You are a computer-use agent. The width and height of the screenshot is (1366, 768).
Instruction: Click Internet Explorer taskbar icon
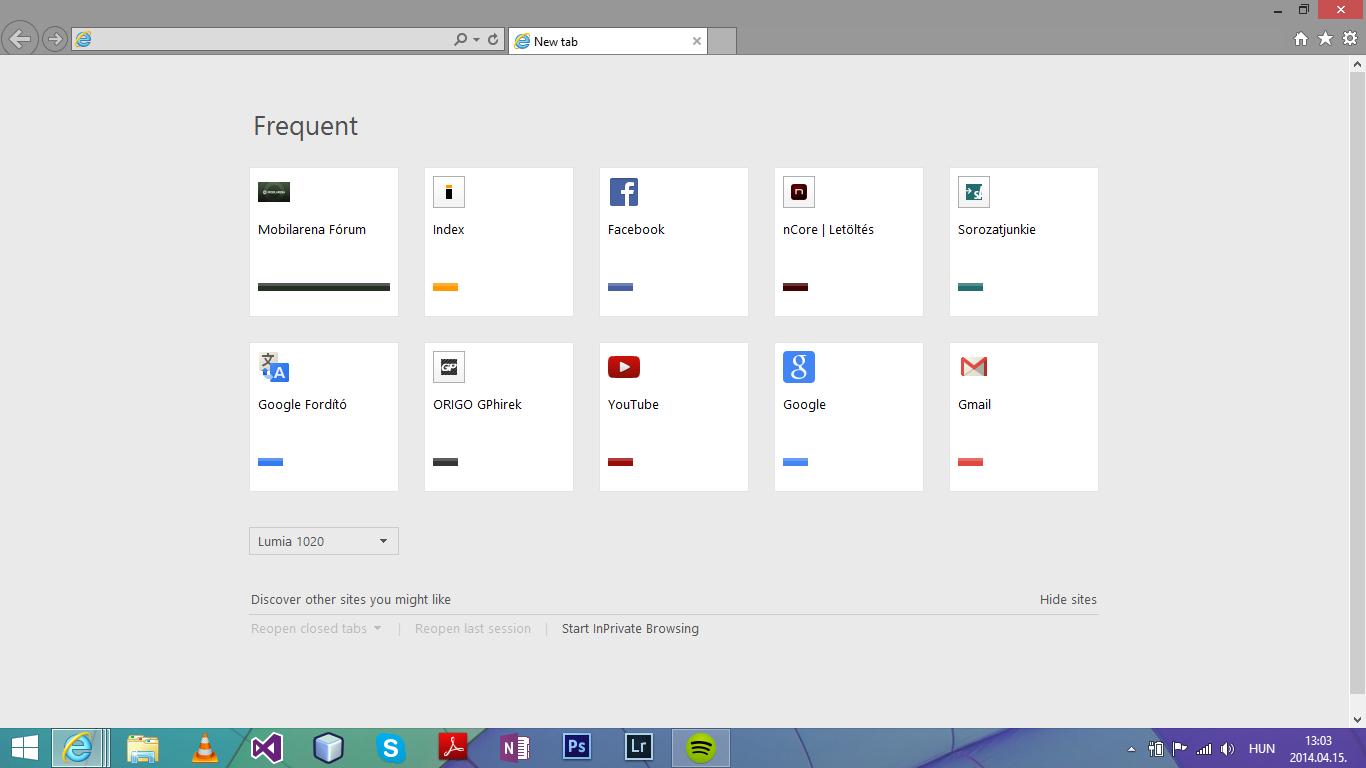click(78, 748)
